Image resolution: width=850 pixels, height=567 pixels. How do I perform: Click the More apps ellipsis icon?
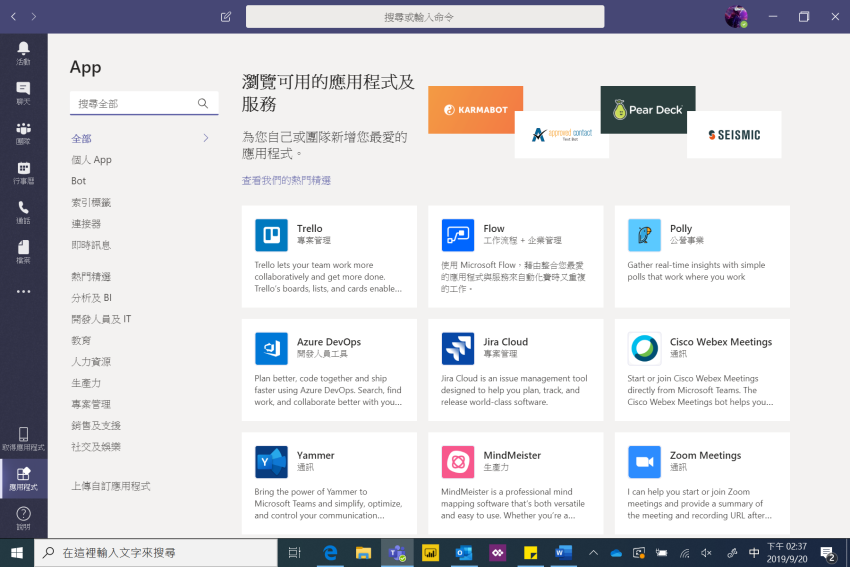pyautogui.click(x=23, y=292)
